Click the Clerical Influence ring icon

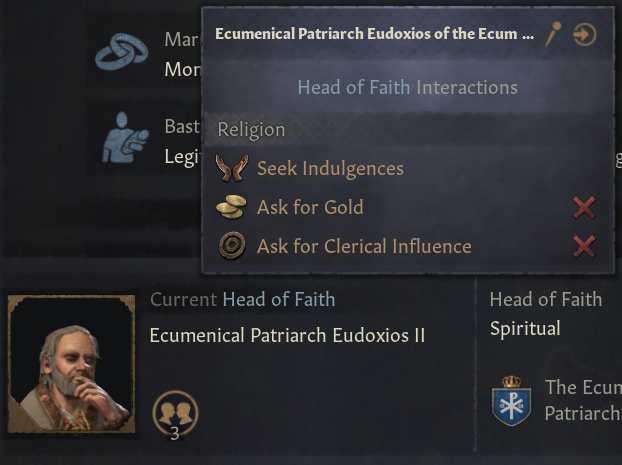232,246
